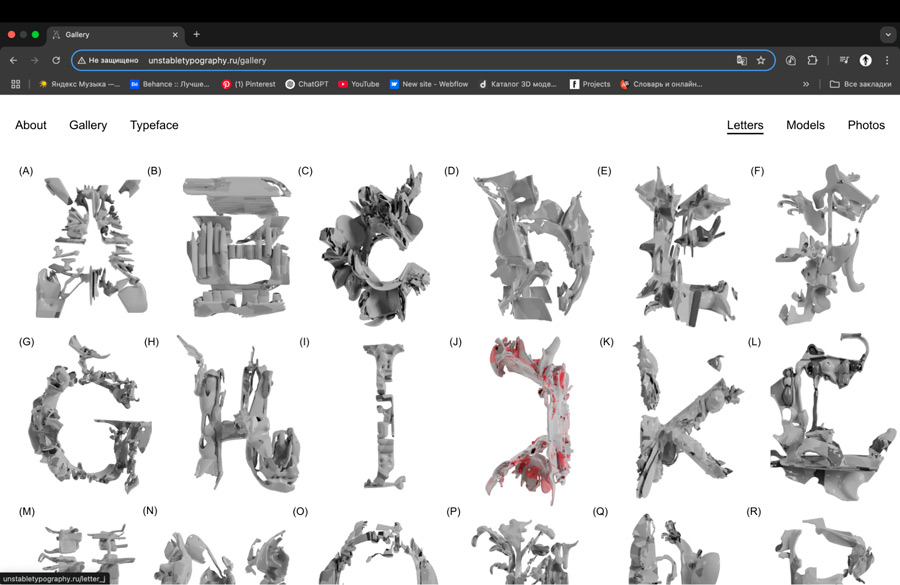The image size is (900, 585).
Task: Open the Projects bookmark
Action: click(x=590, y=84)
